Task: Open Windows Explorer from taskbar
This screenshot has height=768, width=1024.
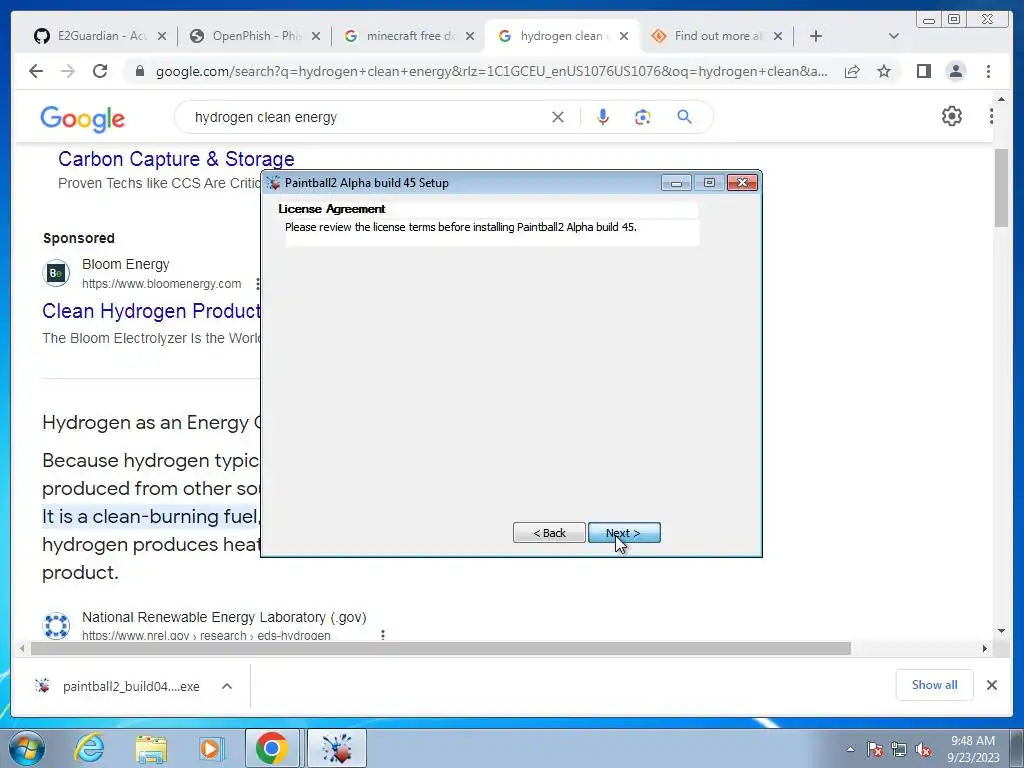Action: click(152, 748)
